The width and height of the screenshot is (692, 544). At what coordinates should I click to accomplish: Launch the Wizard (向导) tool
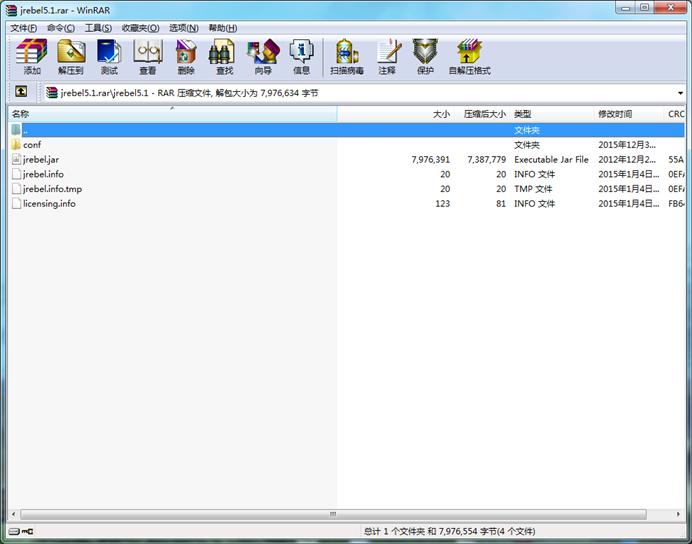[x=263, y=57]
